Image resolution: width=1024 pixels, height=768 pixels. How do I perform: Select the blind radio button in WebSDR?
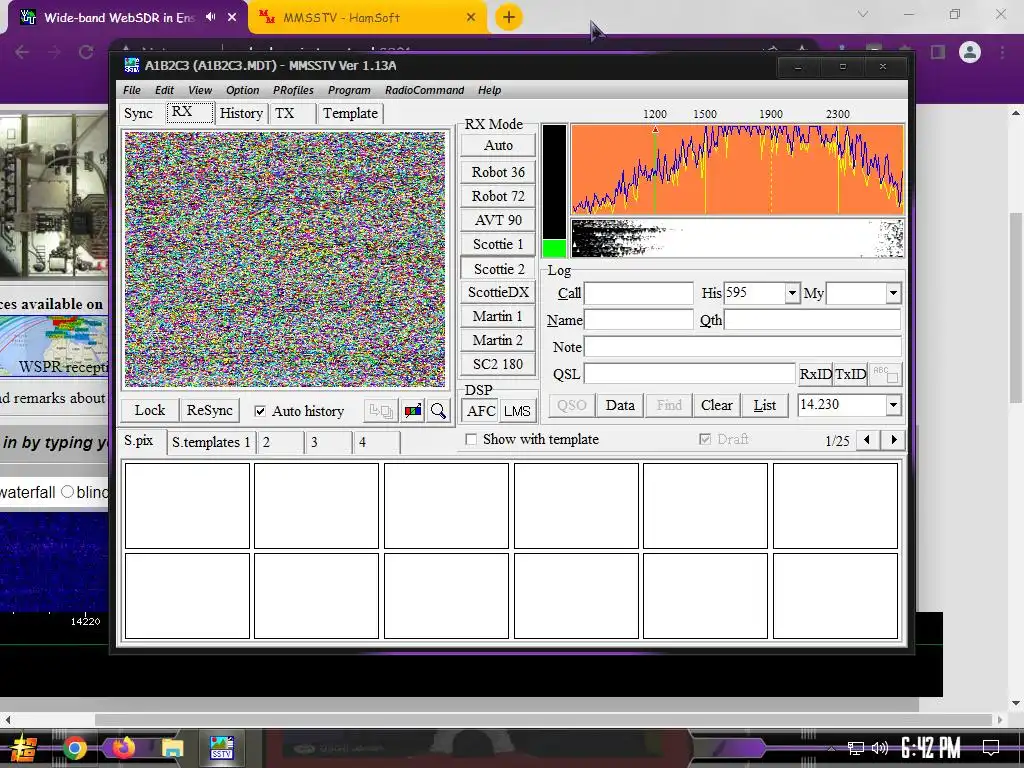click(x=67, y=492)
